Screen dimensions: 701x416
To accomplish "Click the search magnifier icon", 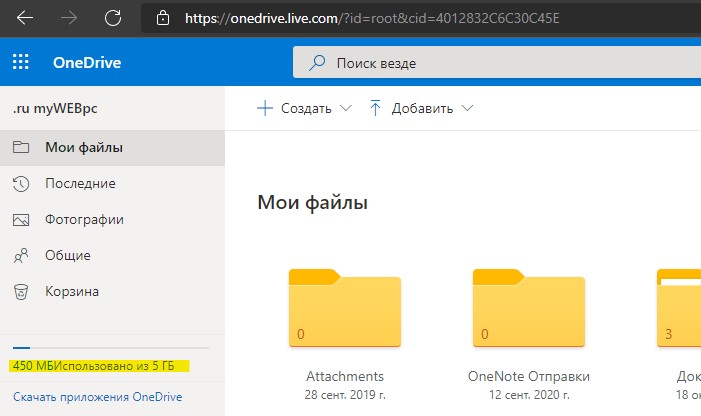I will point(317,63).
